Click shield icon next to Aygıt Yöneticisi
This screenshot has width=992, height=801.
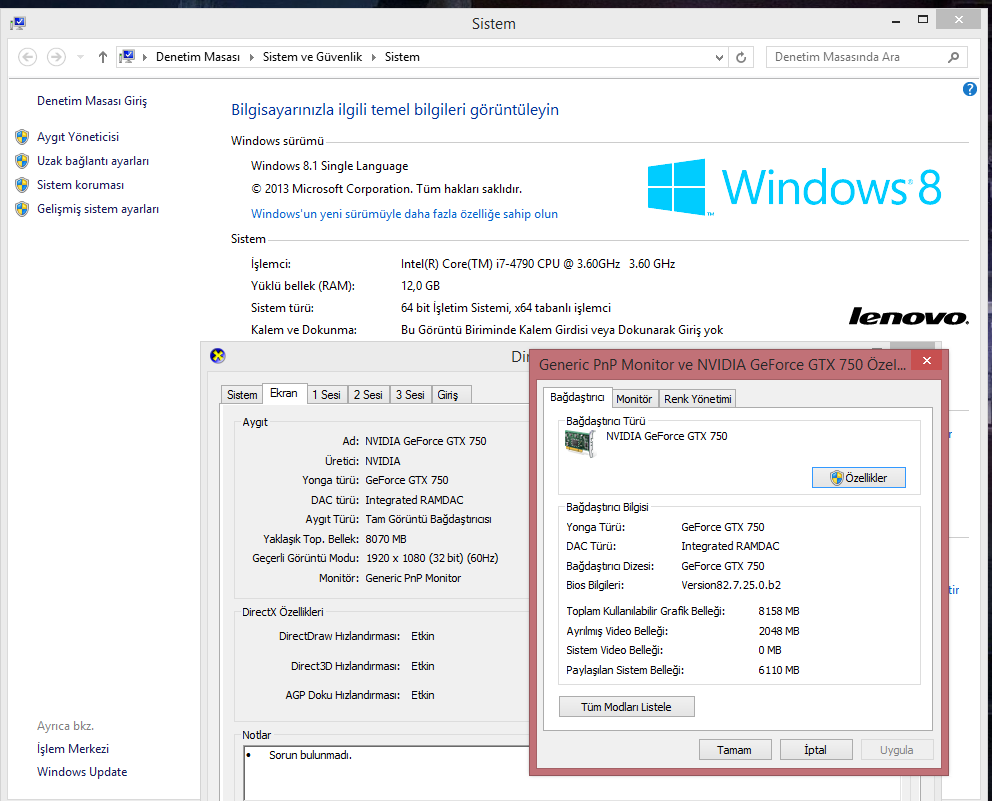(x=22, y=137)
